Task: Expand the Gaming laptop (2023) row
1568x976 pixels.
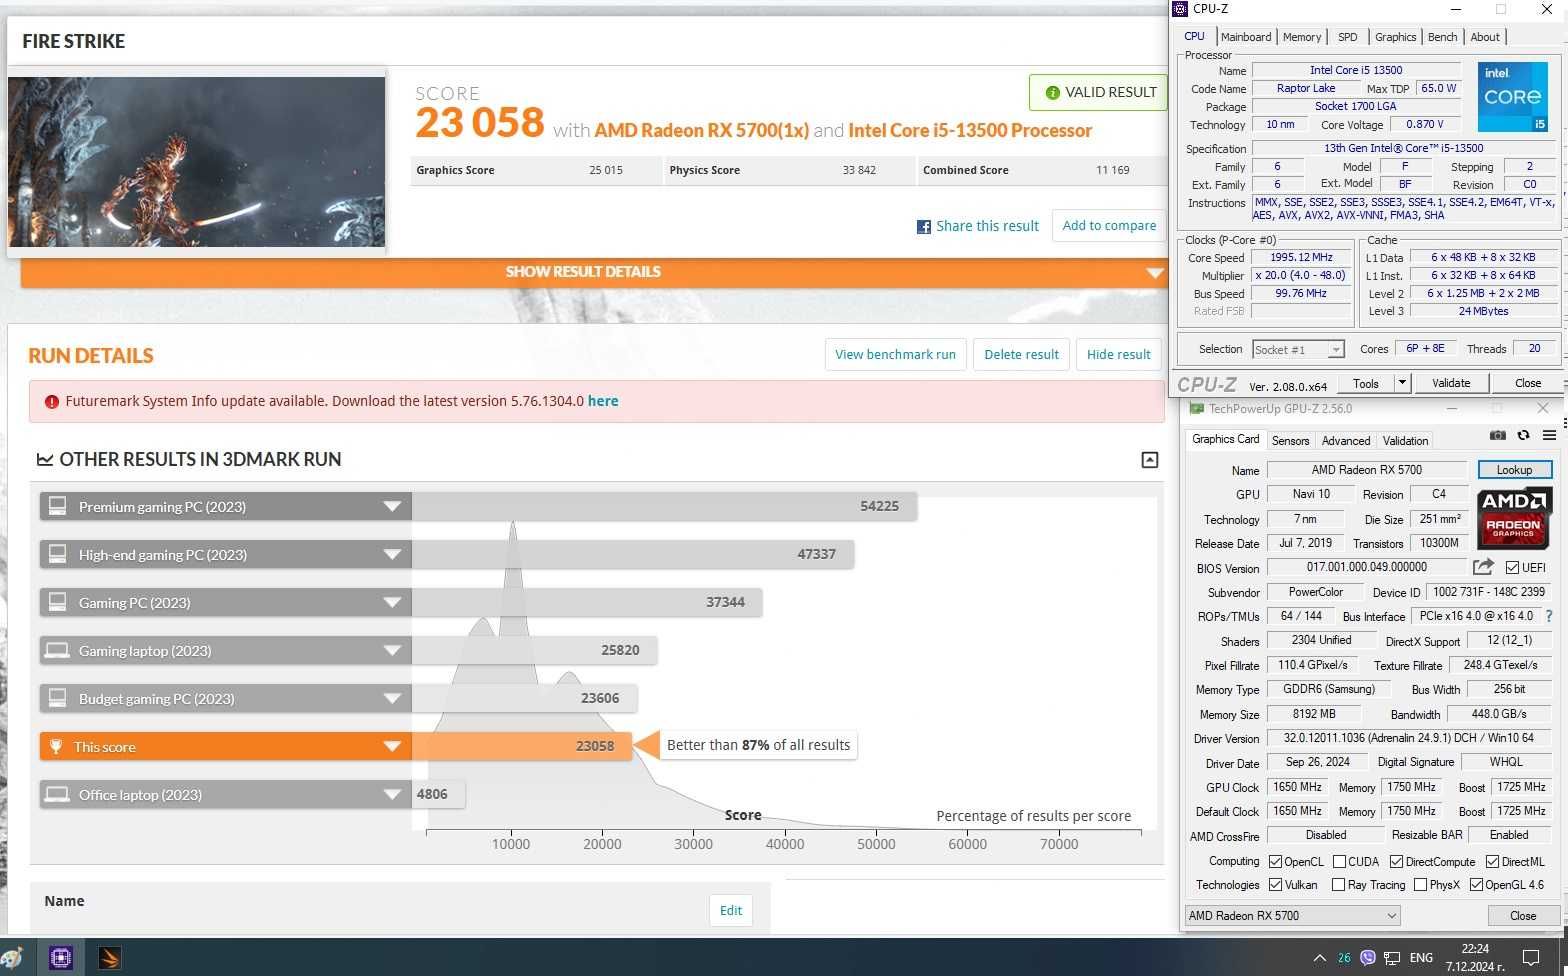Action: [392, 651]
